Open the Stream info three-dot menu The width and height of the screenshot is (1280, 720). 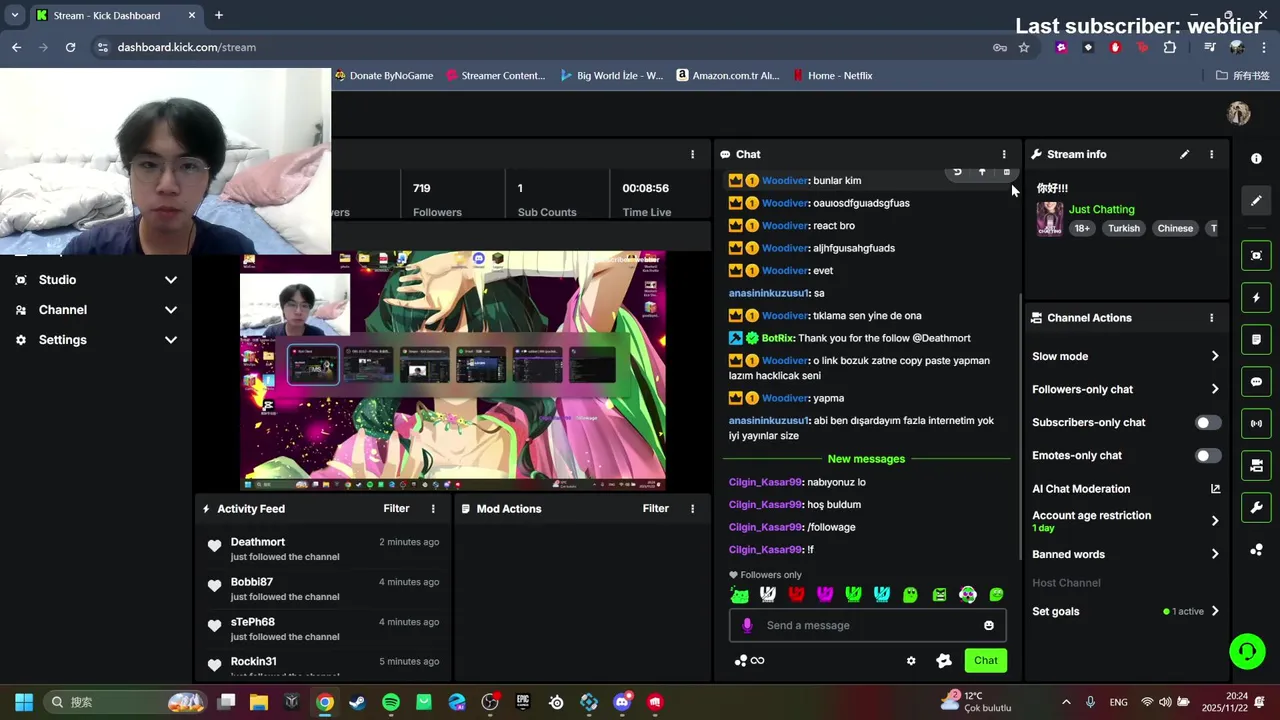[1211, 154]
